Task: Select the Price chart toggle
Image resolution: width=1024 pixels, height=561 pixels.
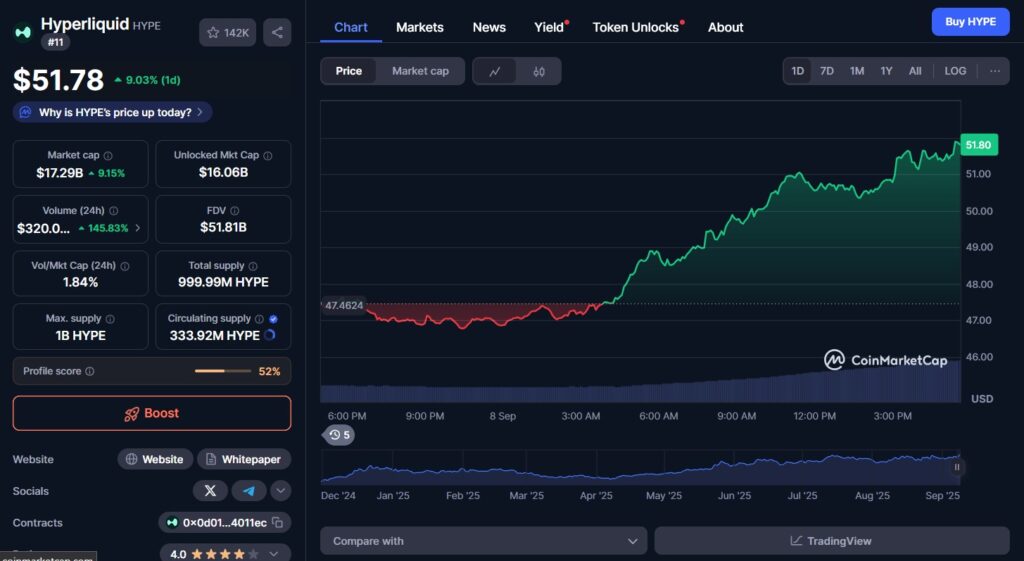Action: [x=348, y=71]
